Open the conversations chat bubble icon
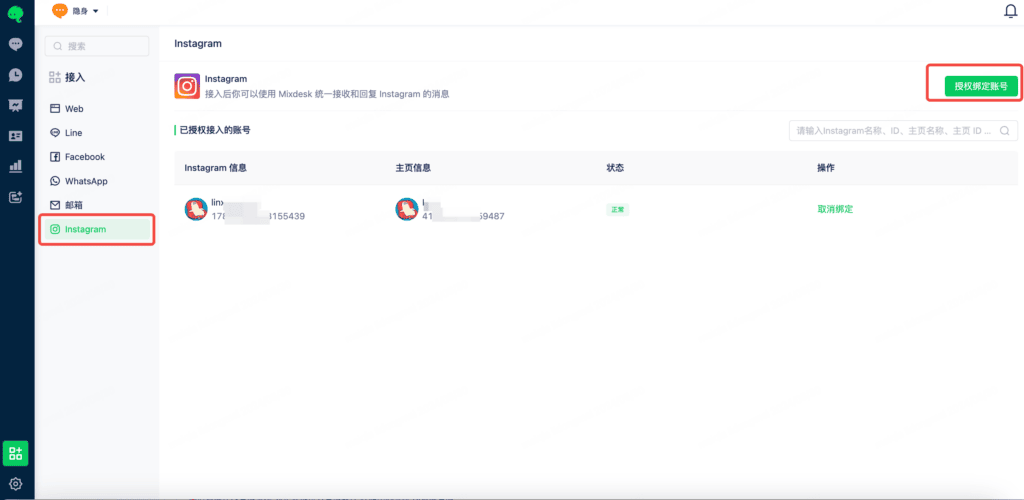 16,44
